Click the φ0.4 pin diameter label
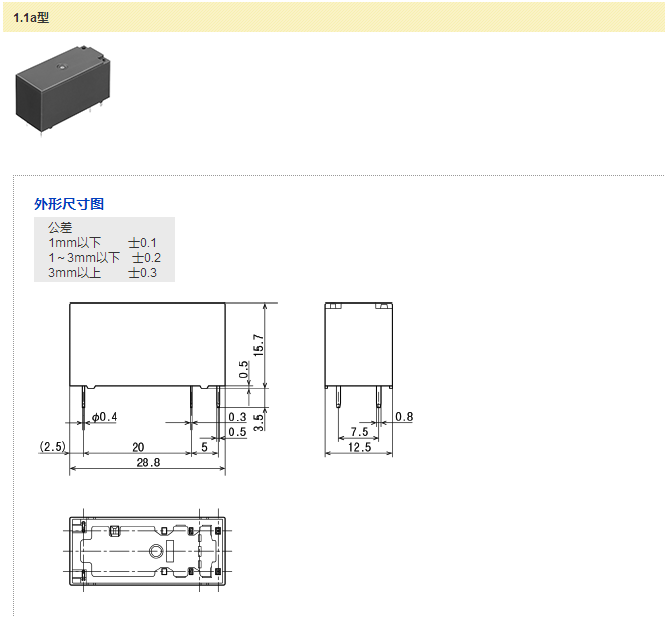Screen dimensions: 665x617 click(x=104, y=417)
